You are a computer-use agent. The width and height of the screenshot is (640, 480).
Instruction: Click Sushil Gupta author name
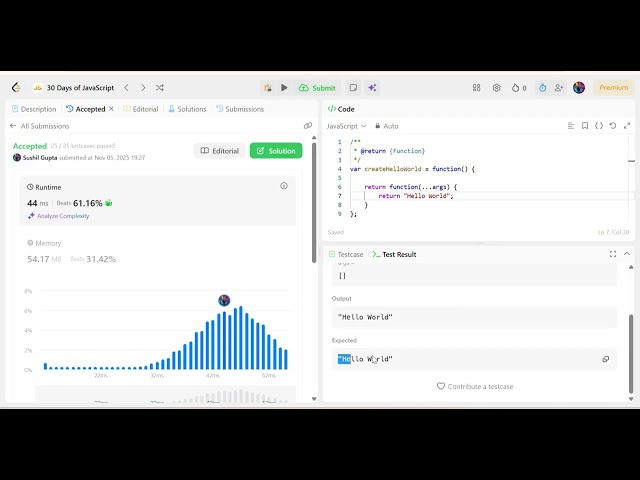point(40,158)
